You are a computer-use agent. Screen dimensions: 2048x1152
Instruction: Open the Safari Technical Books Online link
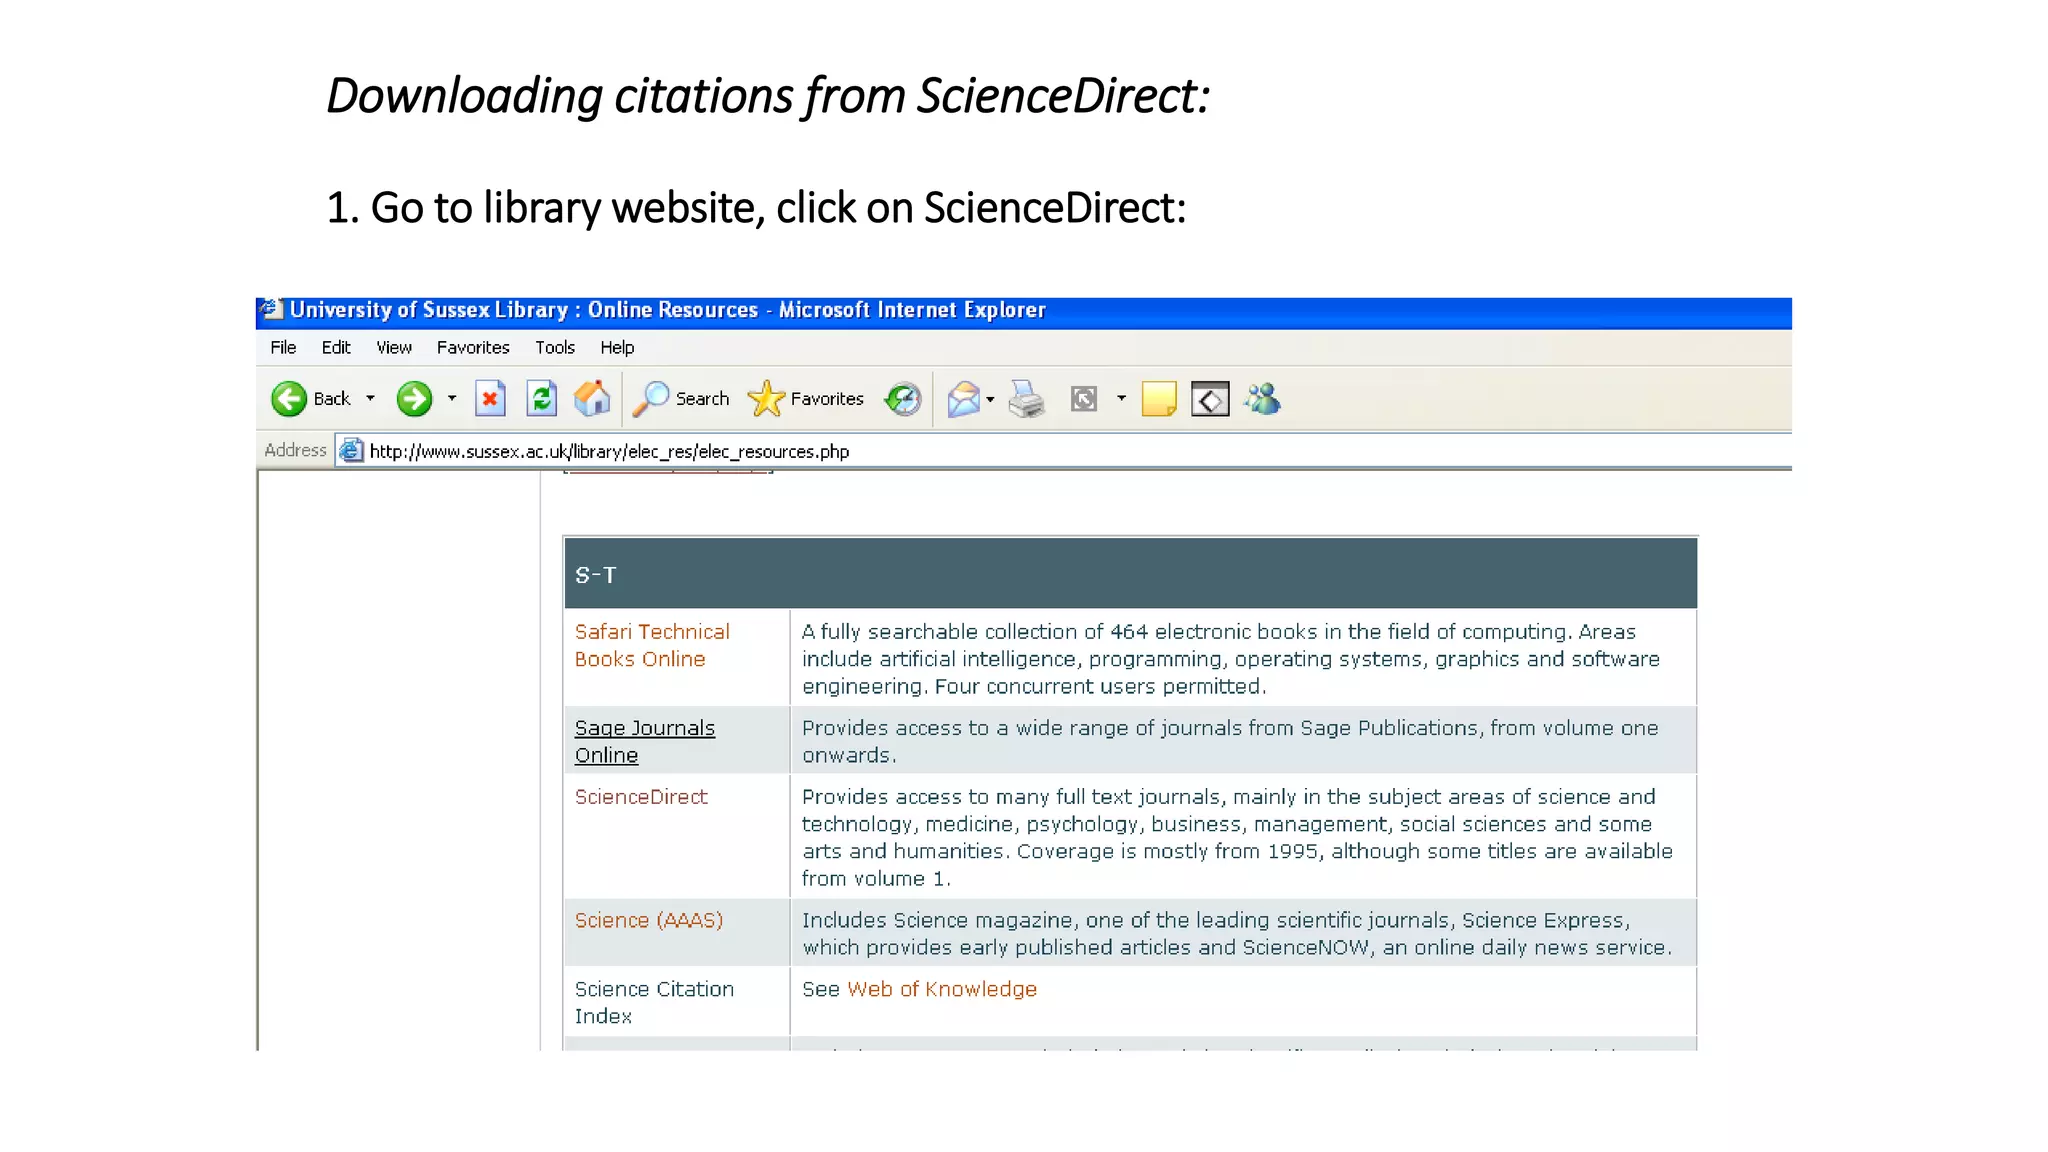(x=652, y=646)
